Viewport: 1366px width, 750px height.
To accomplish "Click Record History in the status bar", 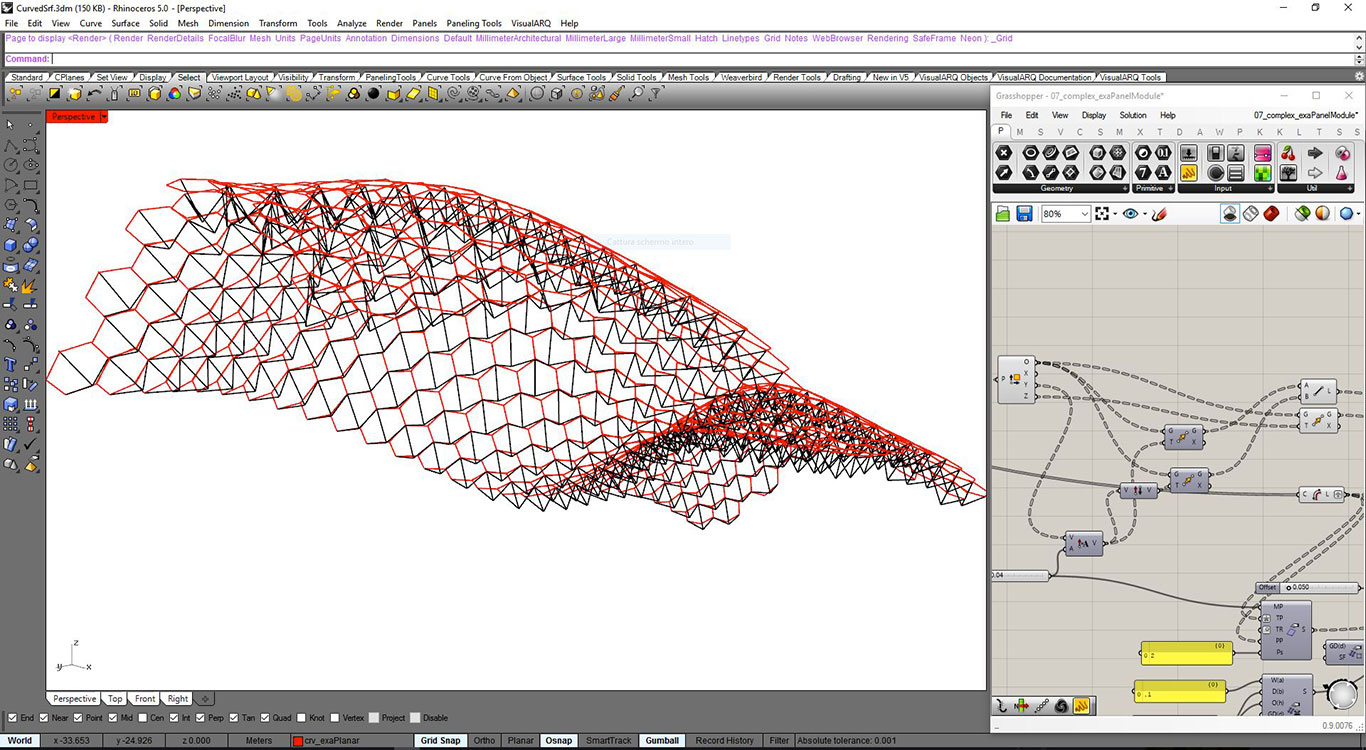I will coord(724,740).
